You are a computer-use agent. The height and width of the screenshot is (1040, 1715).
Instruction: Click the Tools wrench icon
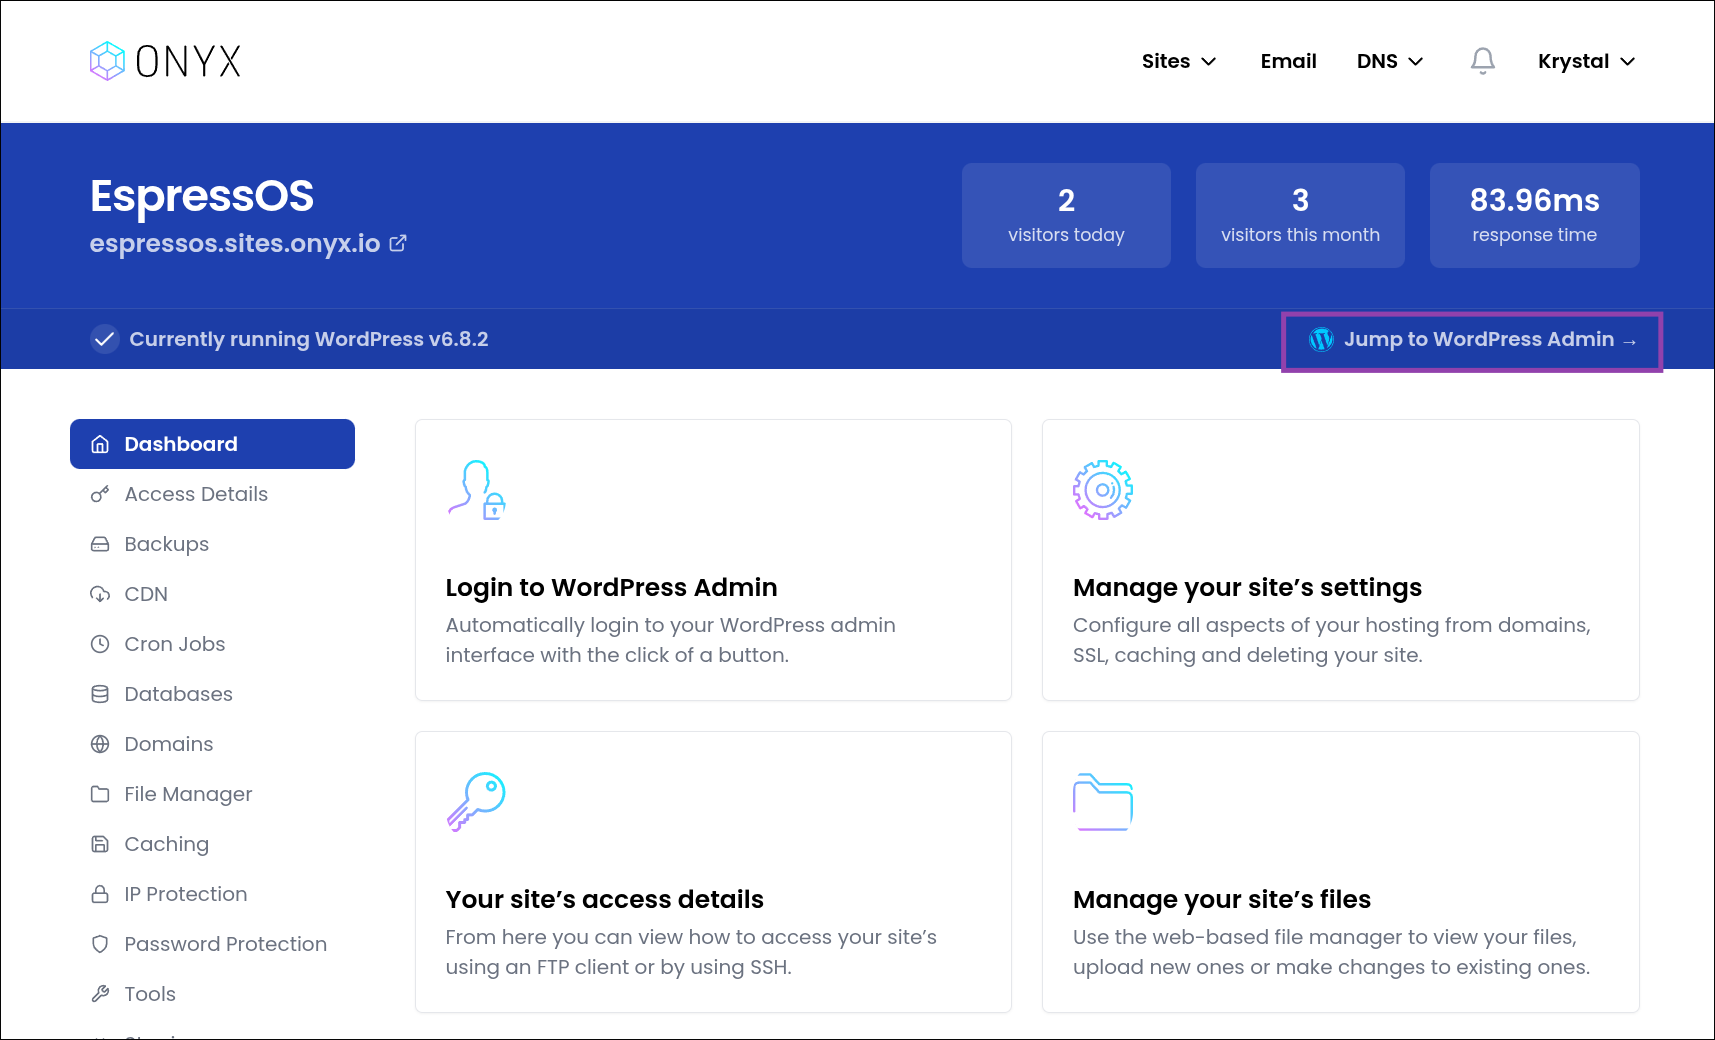[100, 994]
